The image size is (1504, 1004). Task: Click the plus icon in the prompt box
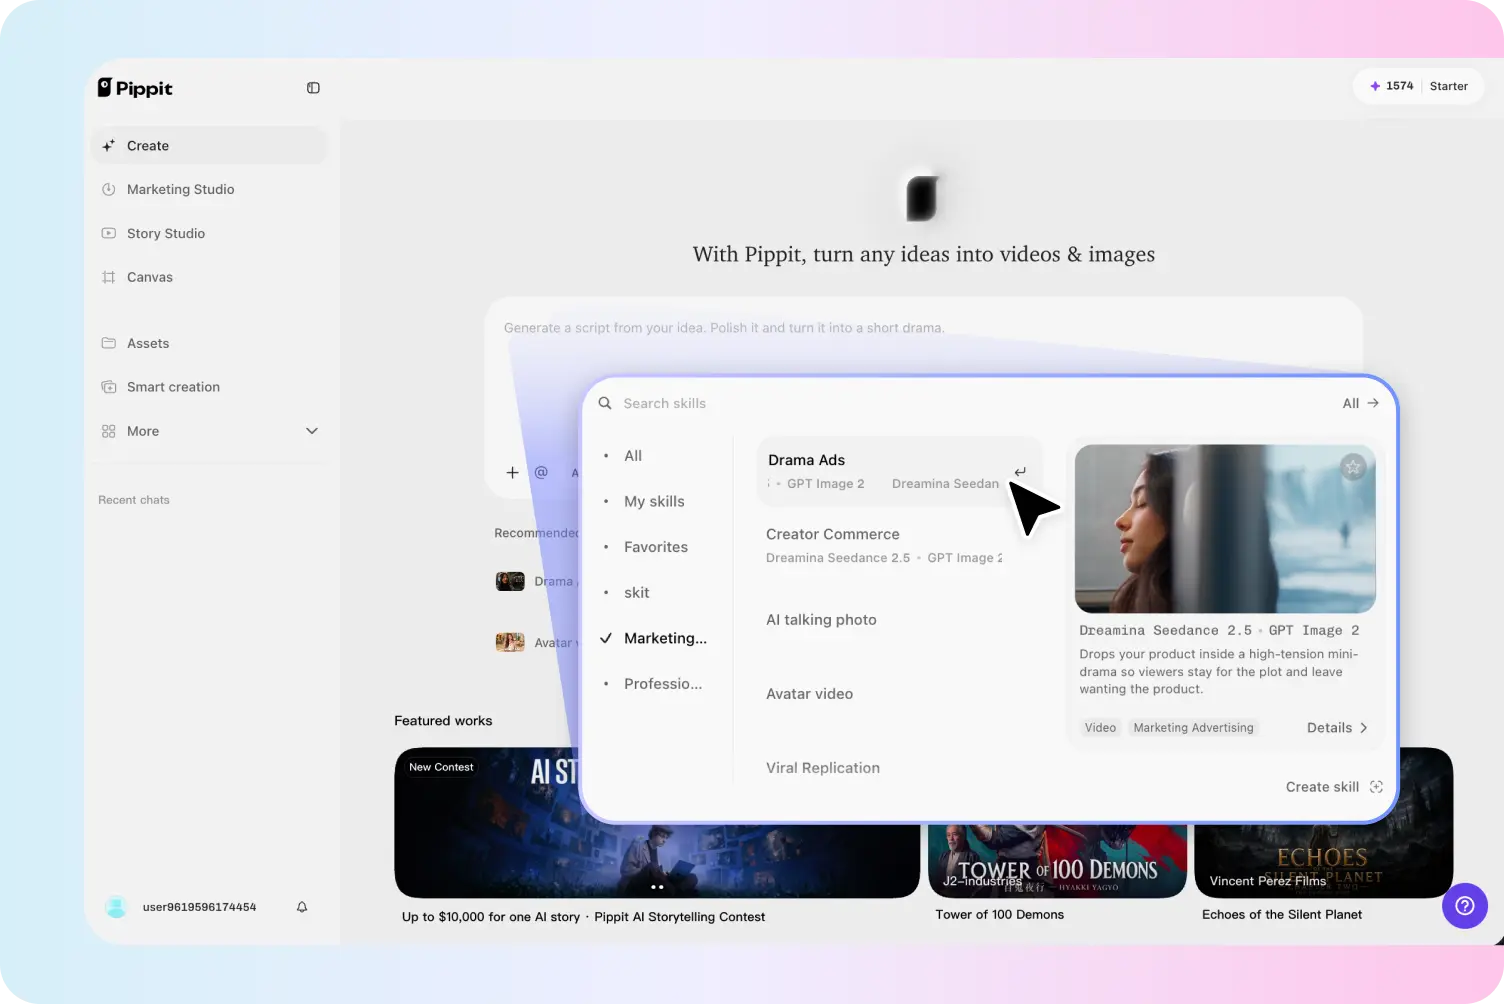512,472
